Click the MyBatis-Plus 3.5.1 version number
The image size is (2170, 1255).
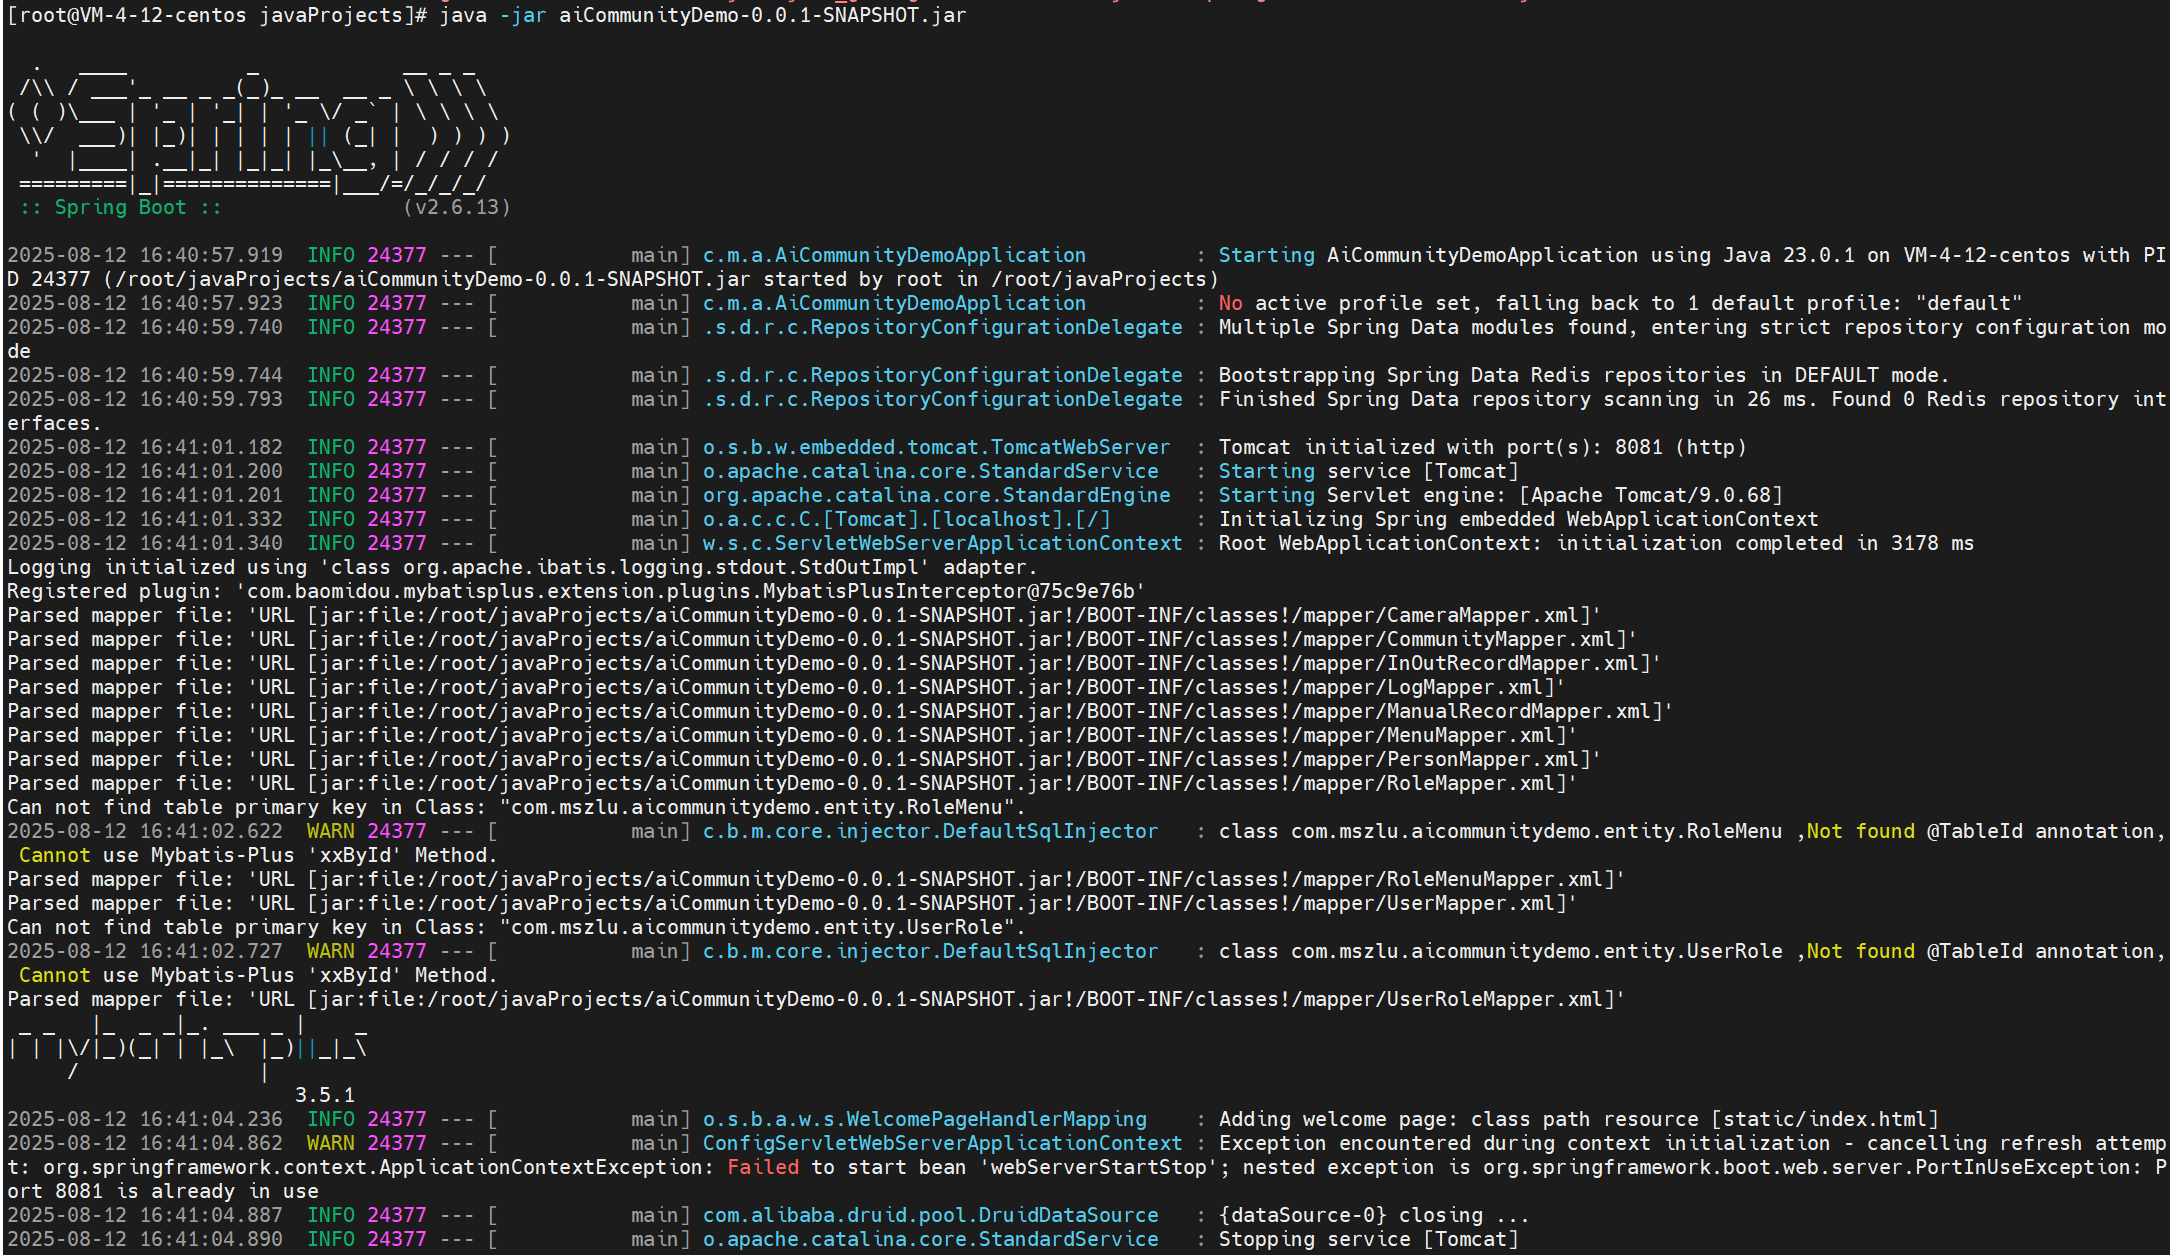tap(324, 1095)
